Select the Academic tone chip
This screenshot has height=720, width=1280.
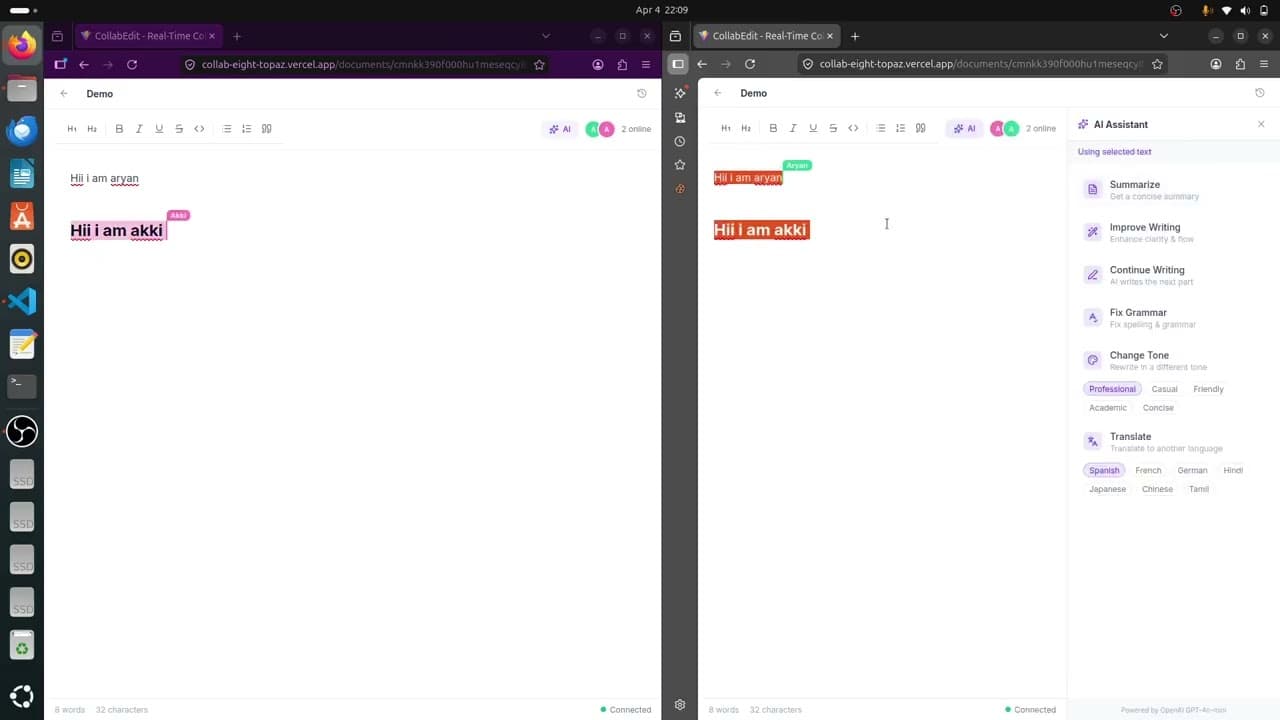[1108, 408]
